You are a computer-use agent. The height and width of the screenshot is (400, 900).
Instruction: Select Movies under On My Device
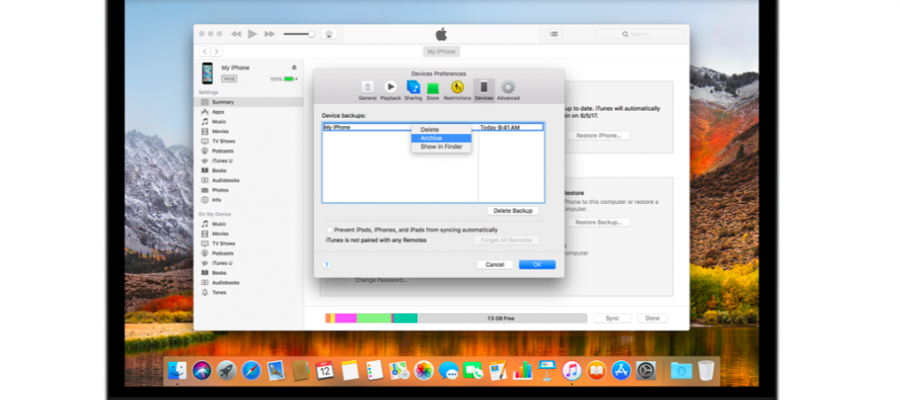pyautogui.click(x=249, y=234)
